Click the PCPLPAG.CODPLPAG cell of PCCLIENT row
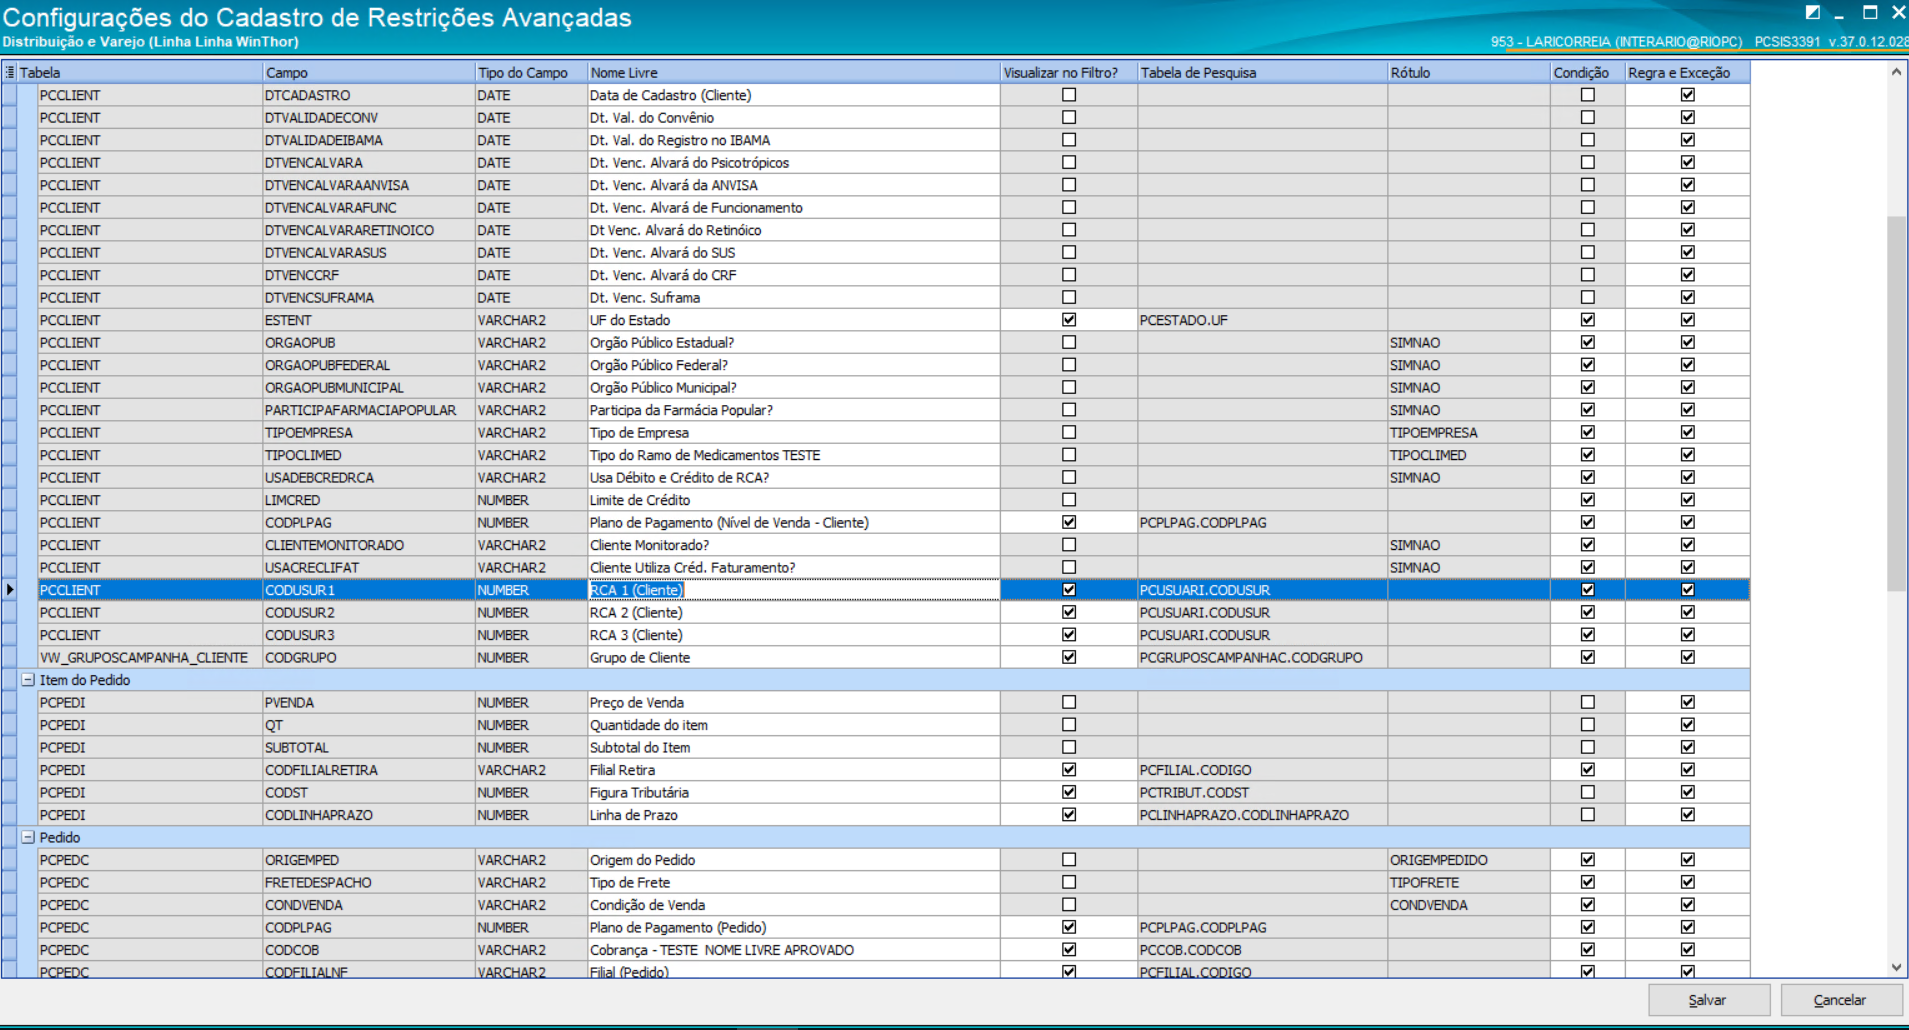The width and height of the screenshot is (1909, 1030). tap(1262, 522)
